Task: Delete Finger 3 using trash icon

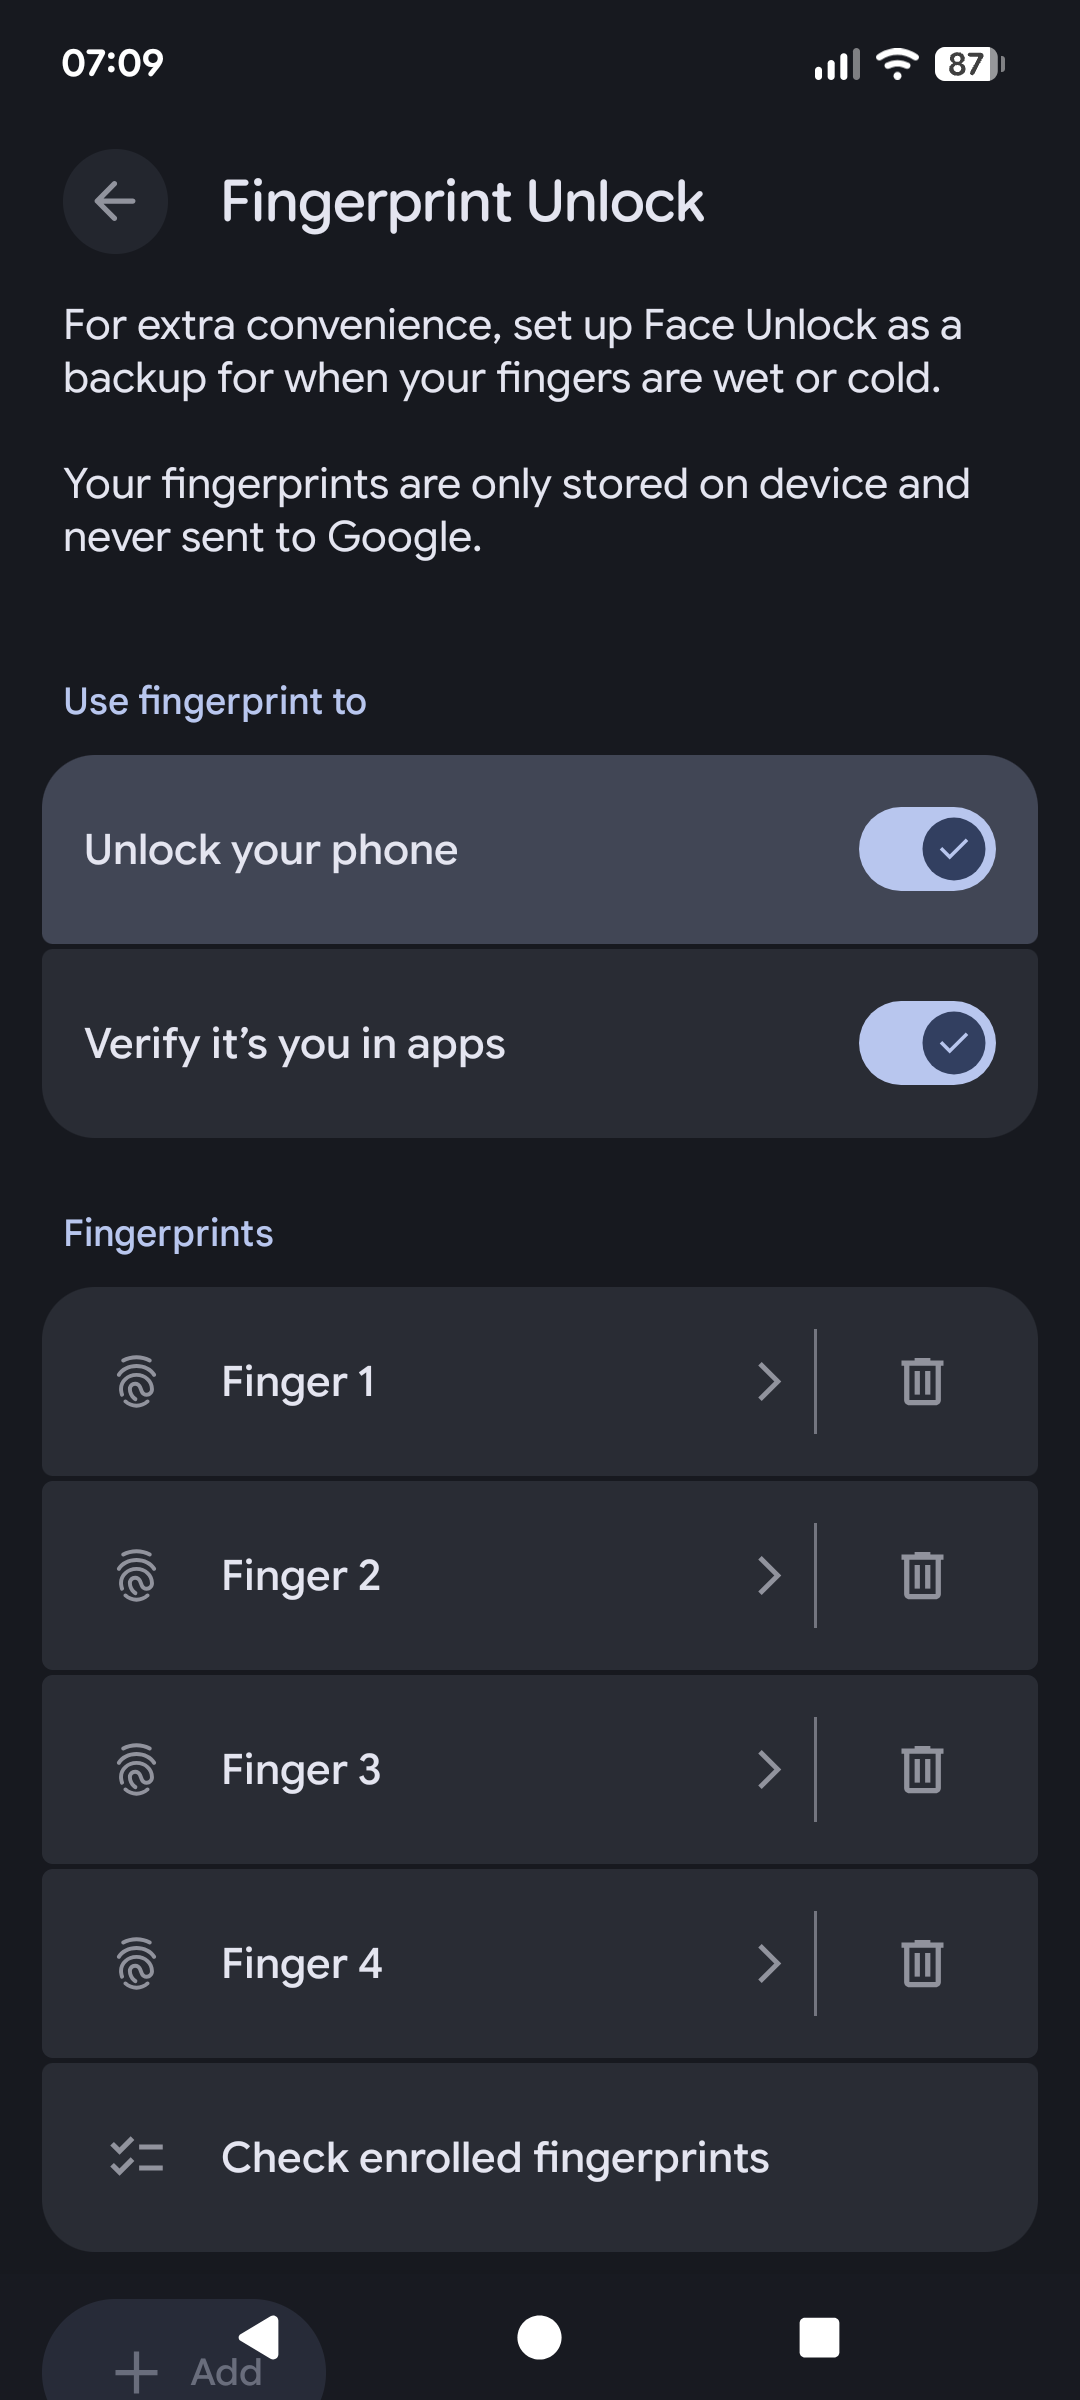Action: point(922,1770)
